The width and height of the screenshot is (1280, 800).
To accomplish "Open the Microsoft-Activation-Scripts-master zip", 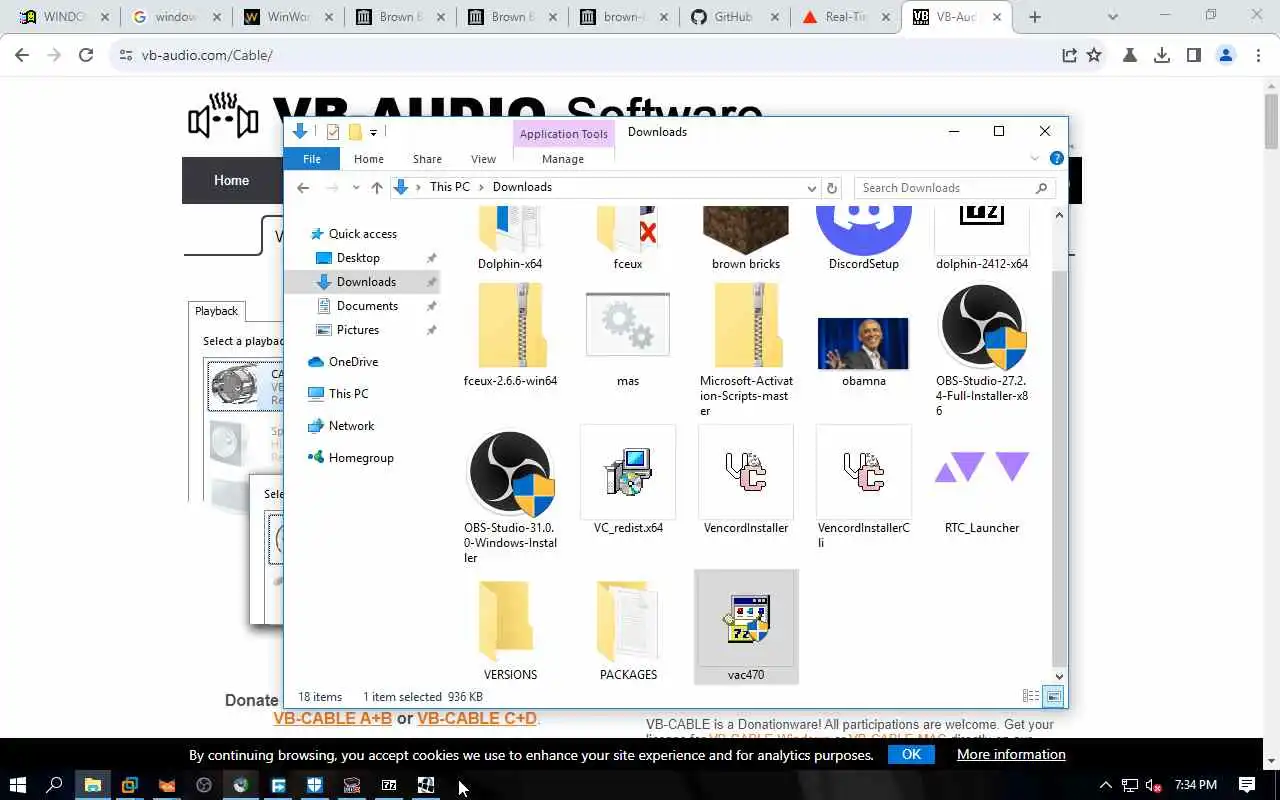I will (x=746, y=350).
